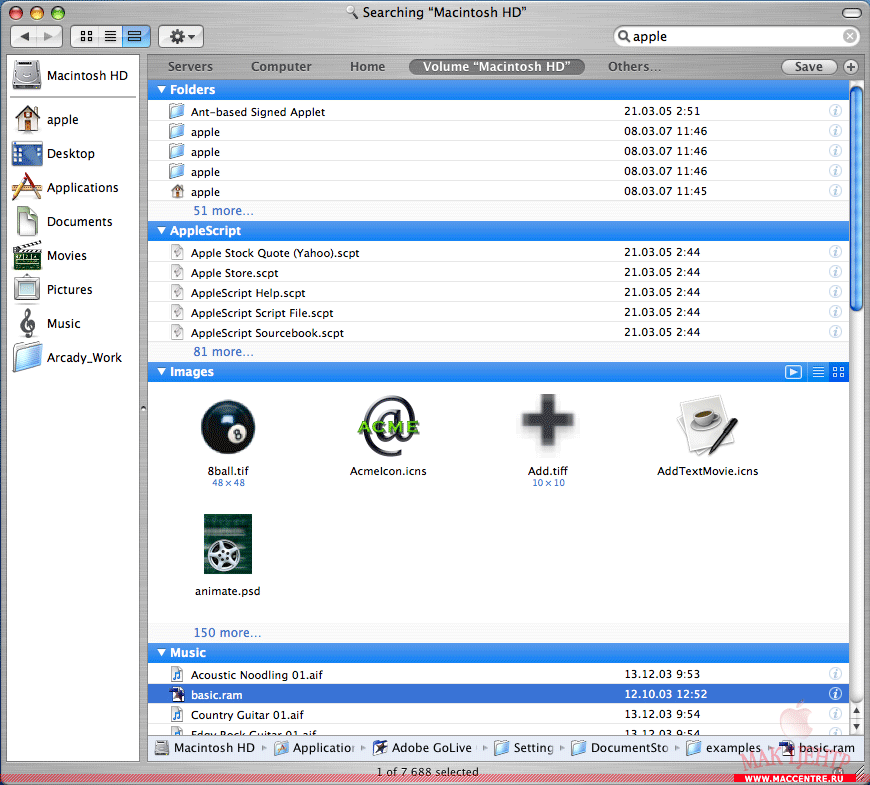This screenshot has height=785, width=870.
Task: Open Others… search locations
Action: (634, 67)
